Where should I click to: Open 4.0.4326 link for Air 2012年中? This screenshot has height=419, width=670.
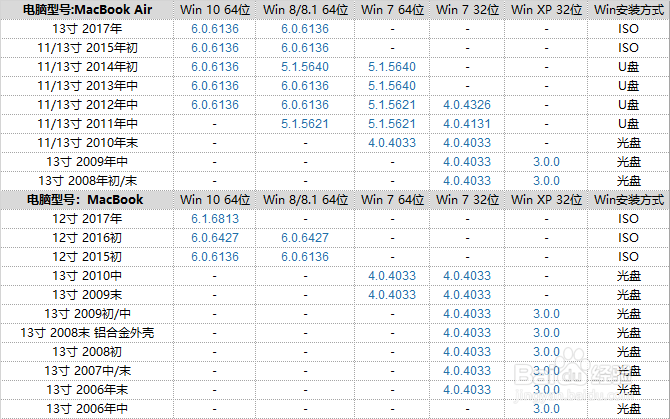(x=467, y=105)
